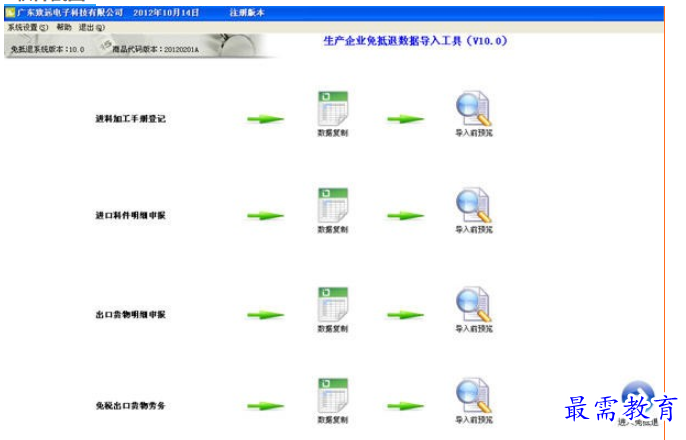Image resolution: width=686 pixels, height=440 pixels.
Task: Click 导入前预览 icon for 免税出口货物劳务
Action: pyautogui.click(x=473, y=395)
